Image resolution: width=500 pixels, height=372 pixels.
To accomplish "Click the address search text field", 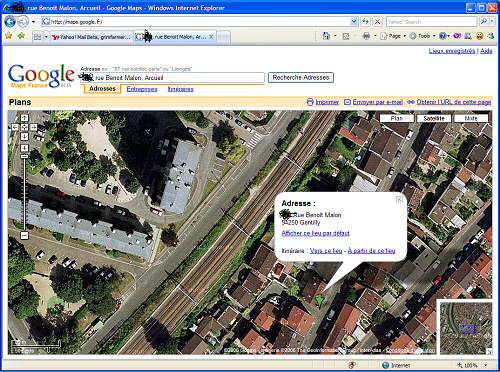I will point(173,78).
